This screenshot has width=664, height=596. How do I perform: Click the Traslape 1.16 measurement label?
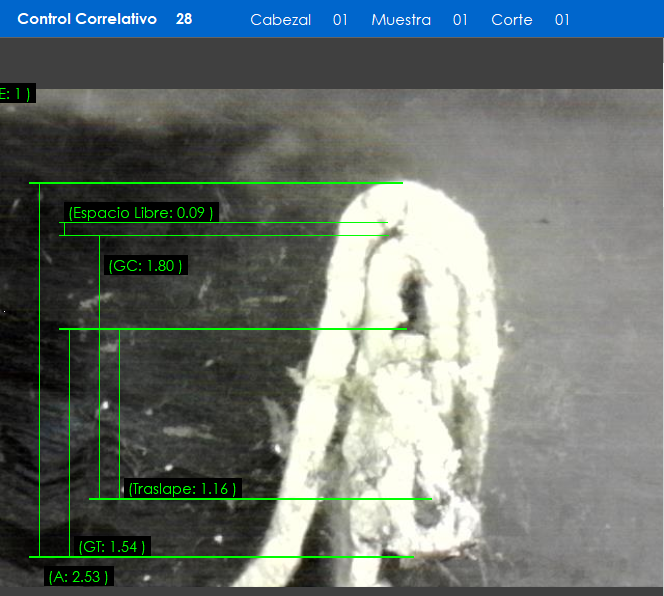[x=182, y=489]
